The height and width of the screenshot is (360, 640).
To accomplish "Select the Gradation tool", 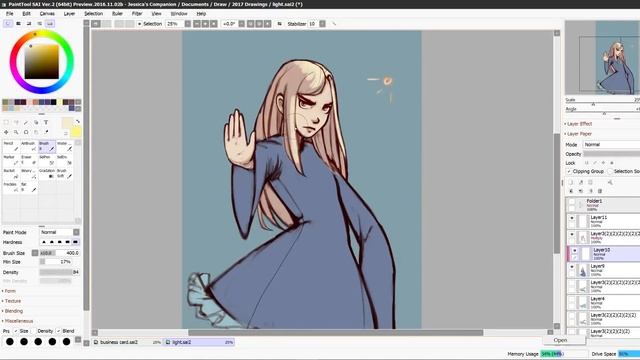I will [47, 174].
